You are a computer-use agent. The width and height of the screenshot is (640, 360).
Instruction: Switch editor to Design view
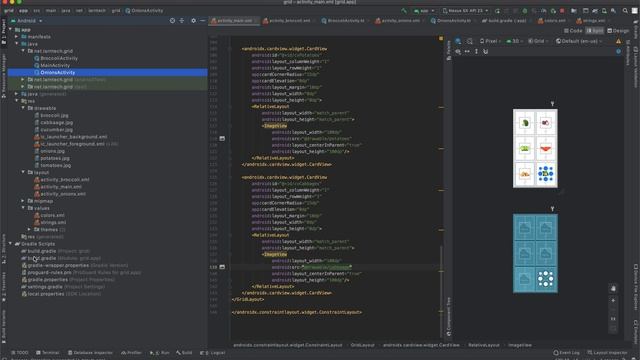(x=618, y=31)
